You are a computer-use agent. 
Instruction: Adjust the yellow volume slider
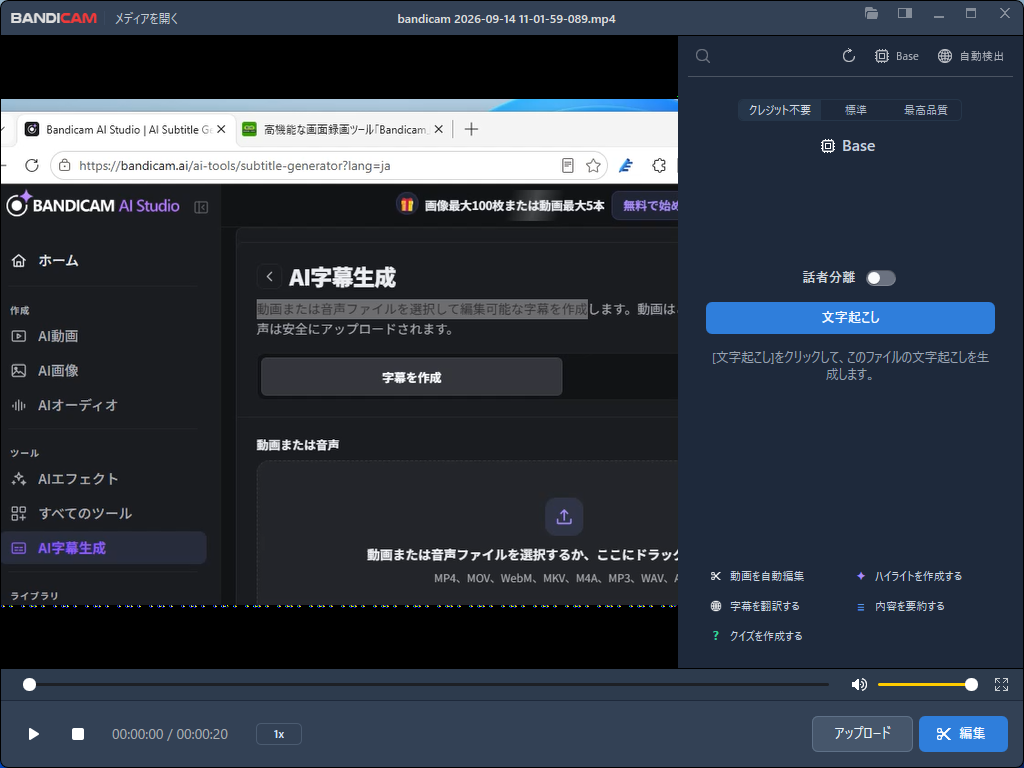pyautogui.click(x=927, y=684)
